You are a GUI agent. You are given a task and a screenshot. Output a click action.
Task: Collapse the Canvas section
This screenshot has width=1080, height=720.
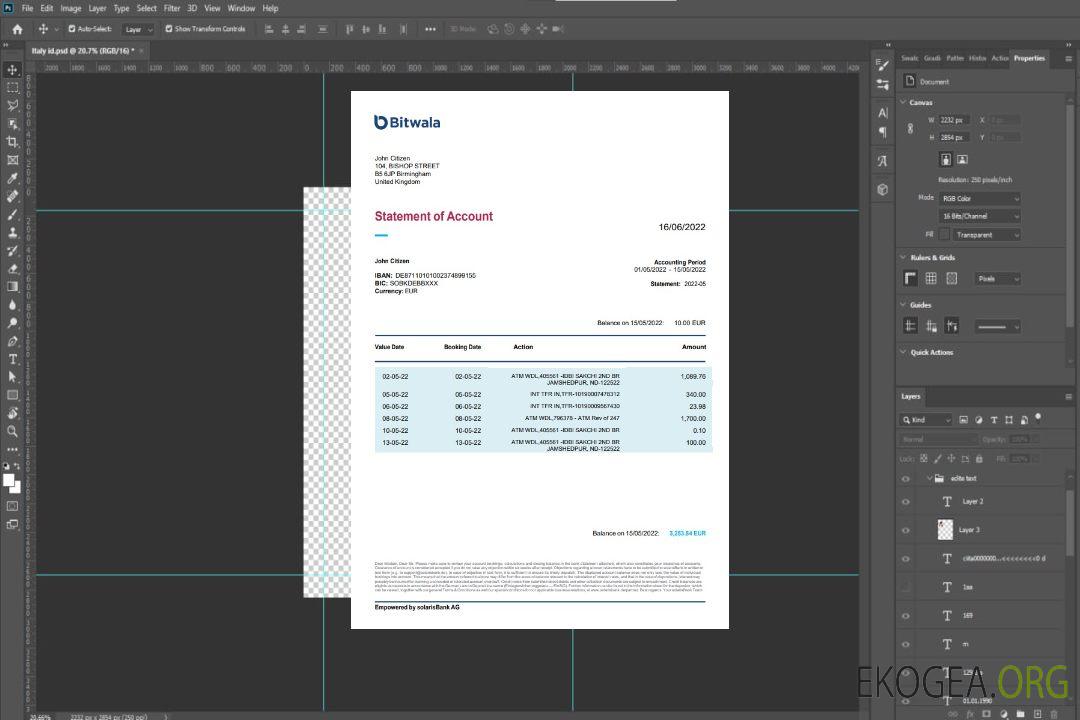click(903, 102)
